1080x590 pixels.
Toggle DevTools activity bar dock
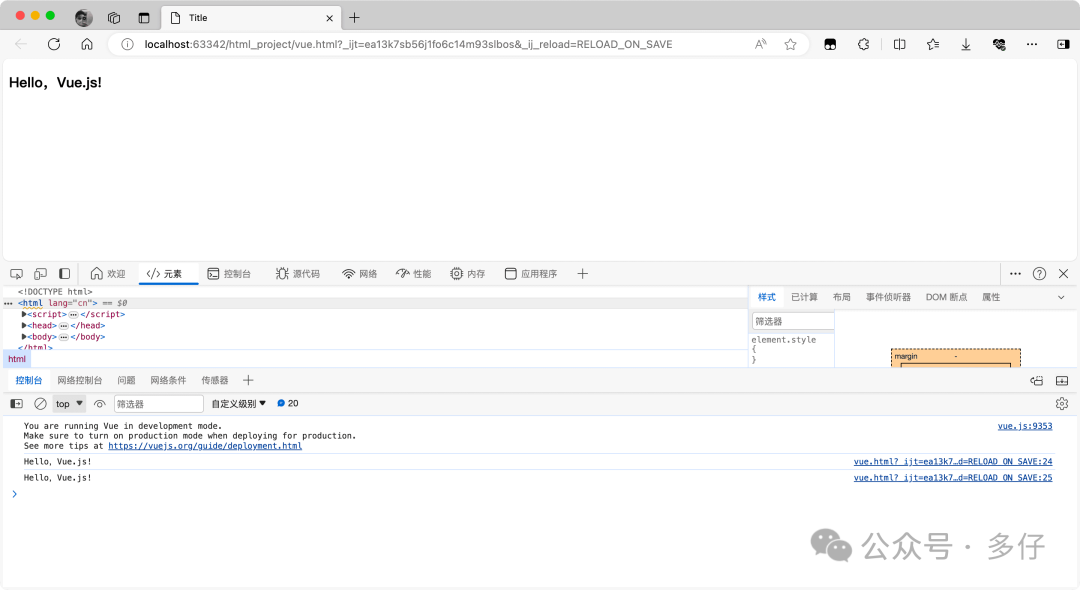pos(65,274)
